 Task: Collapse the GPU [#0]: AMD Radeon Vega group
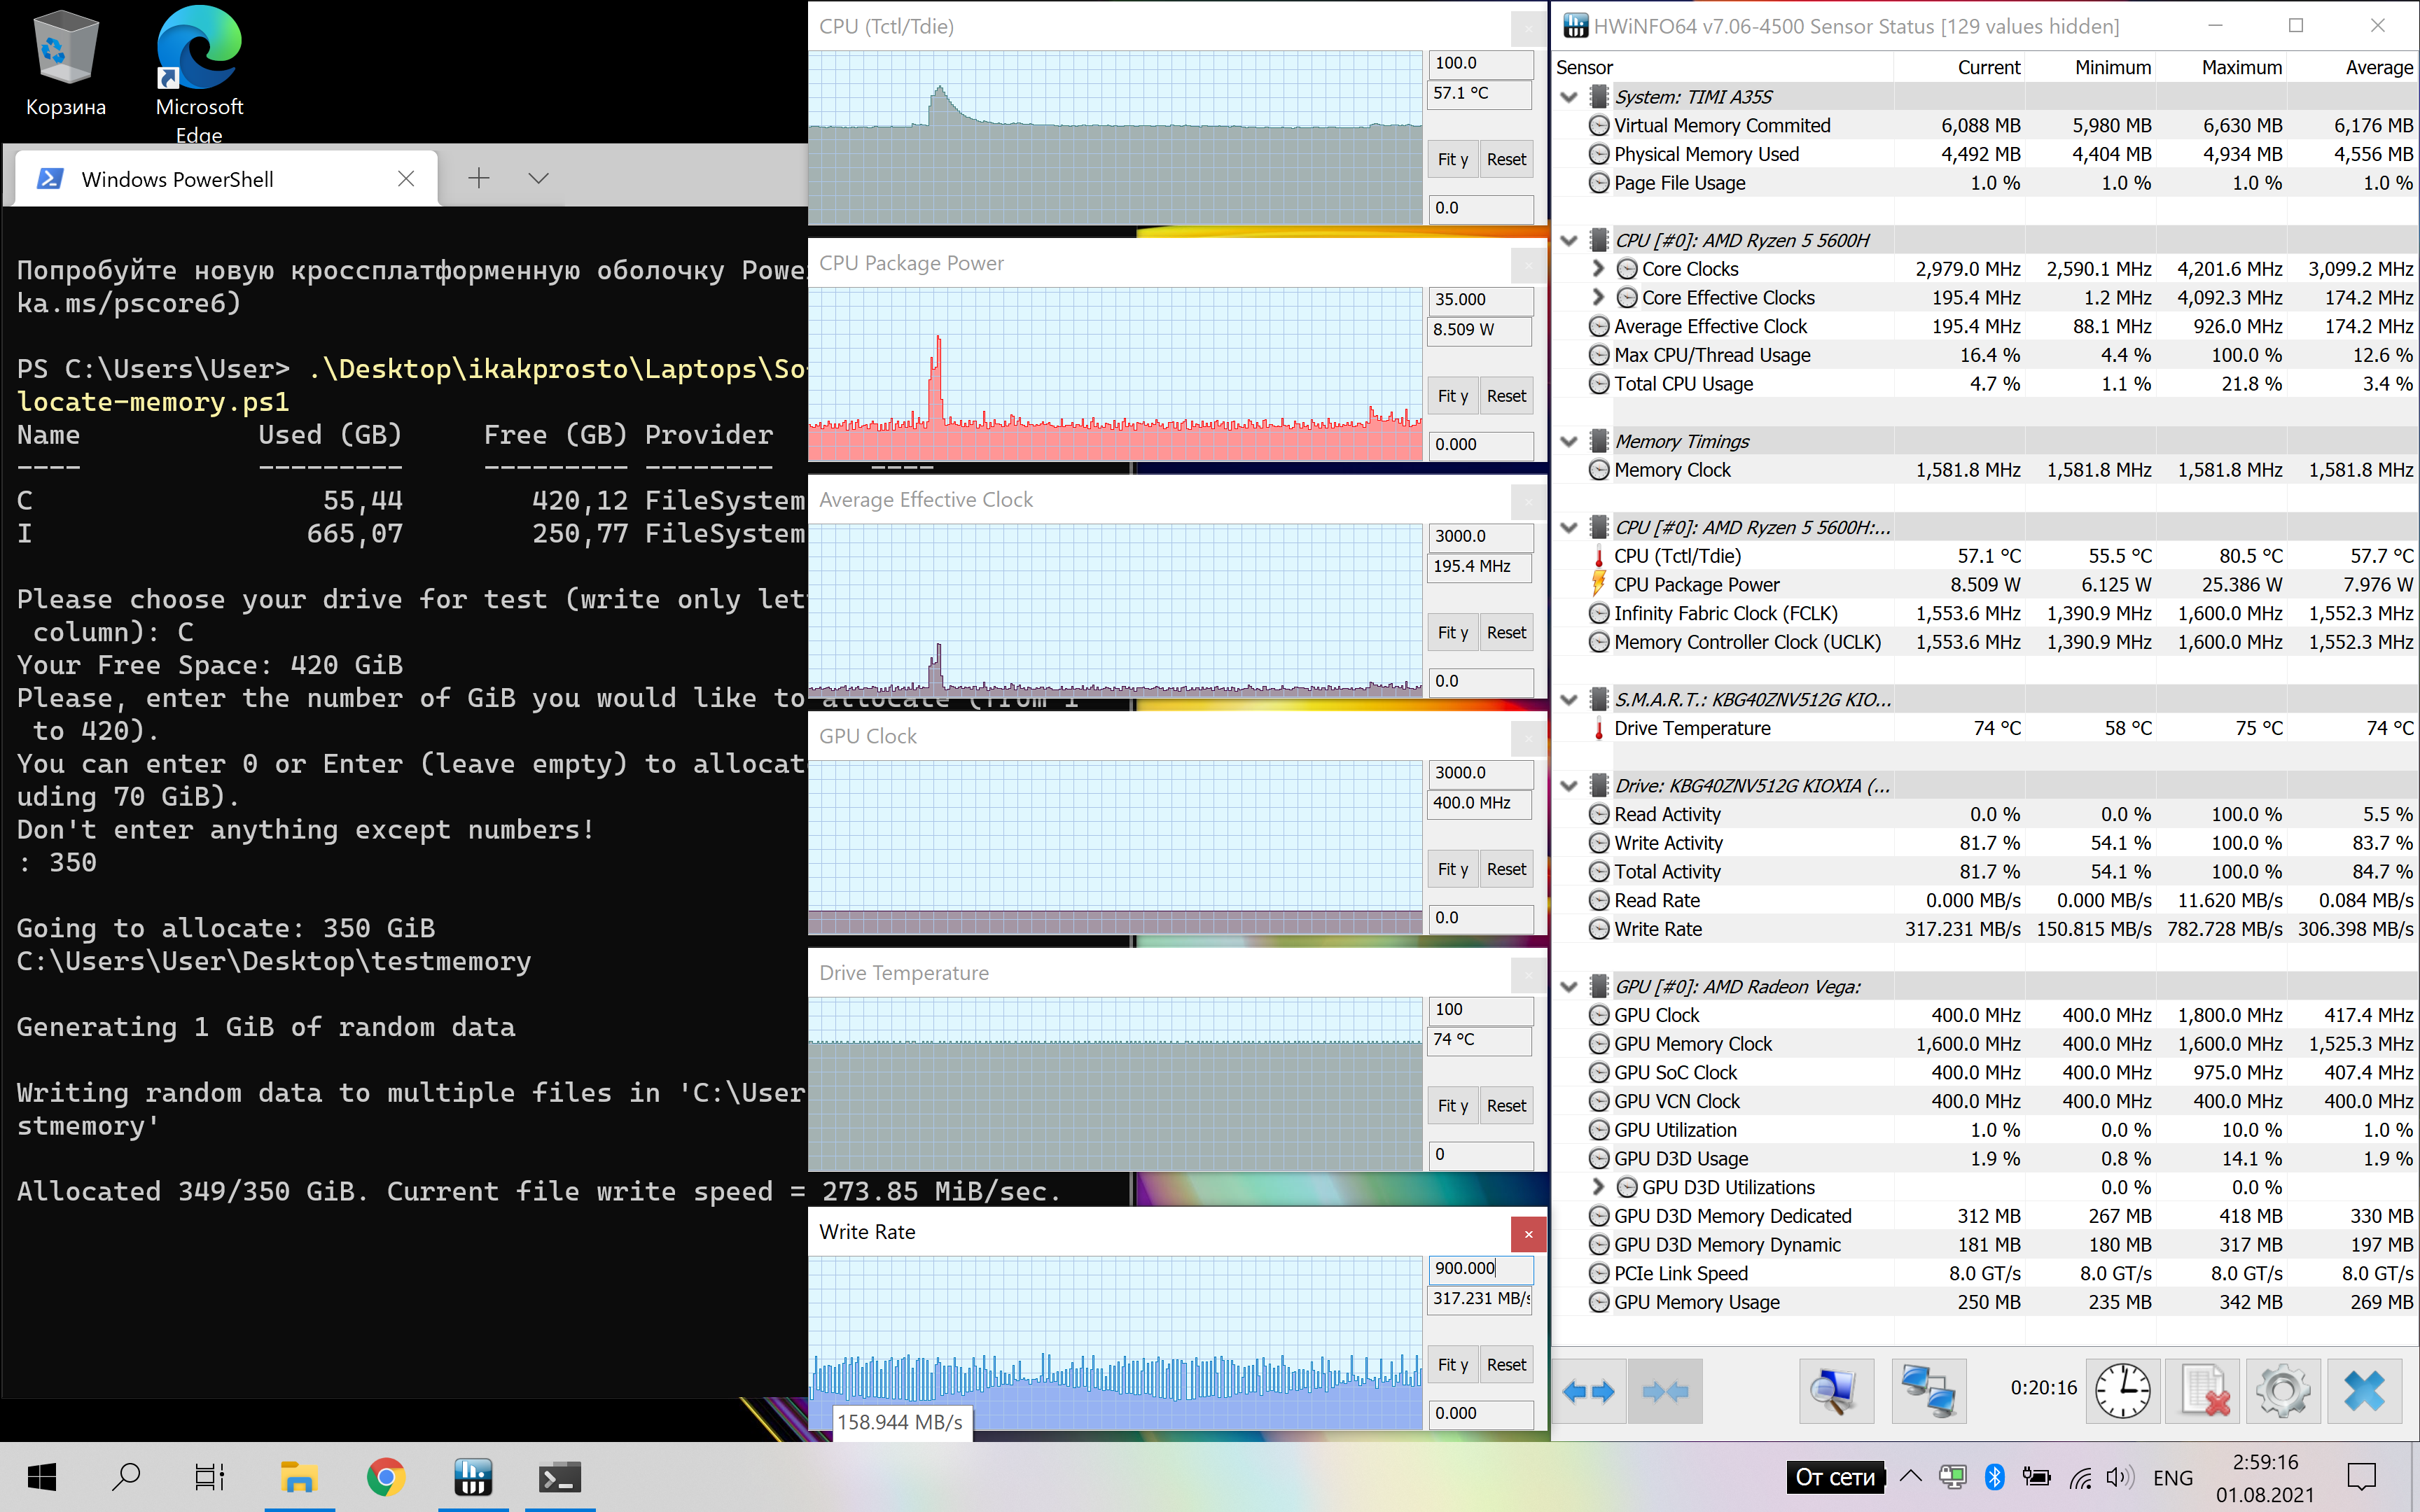coord(1569,986)
